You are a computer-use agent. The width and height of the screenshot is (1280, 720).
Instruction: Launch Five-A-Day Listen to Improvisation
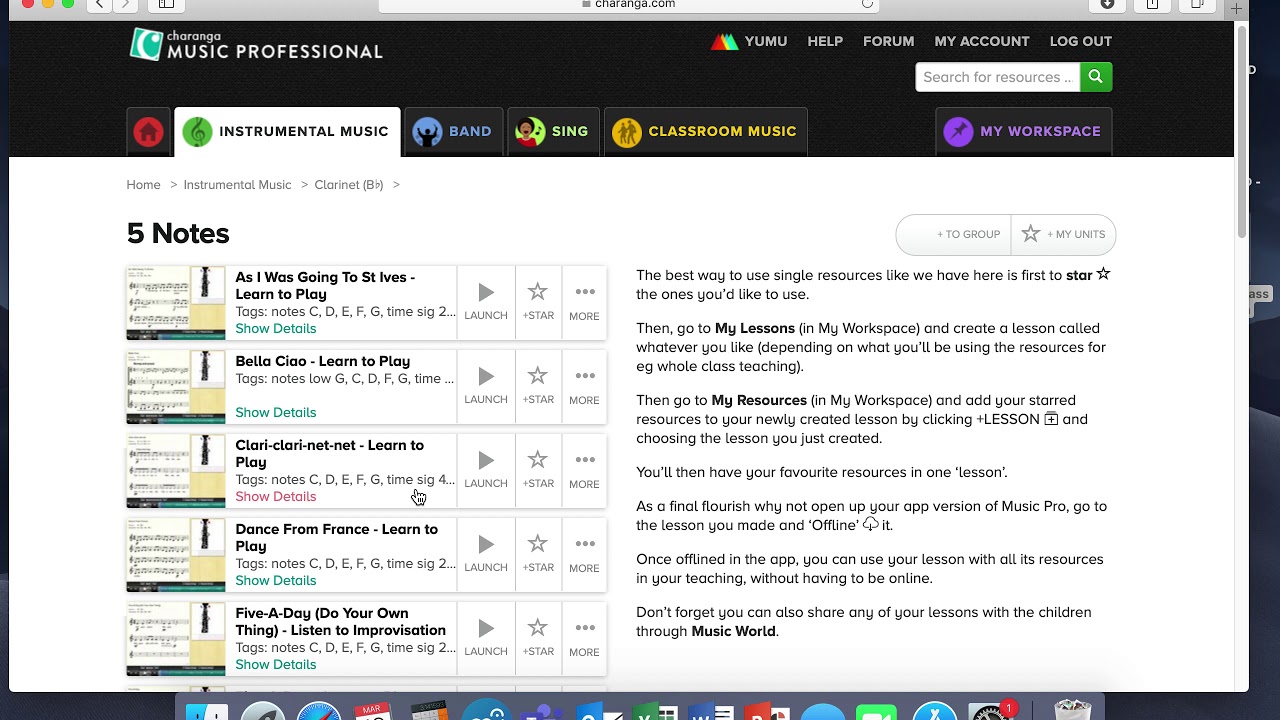pos(486,637)
